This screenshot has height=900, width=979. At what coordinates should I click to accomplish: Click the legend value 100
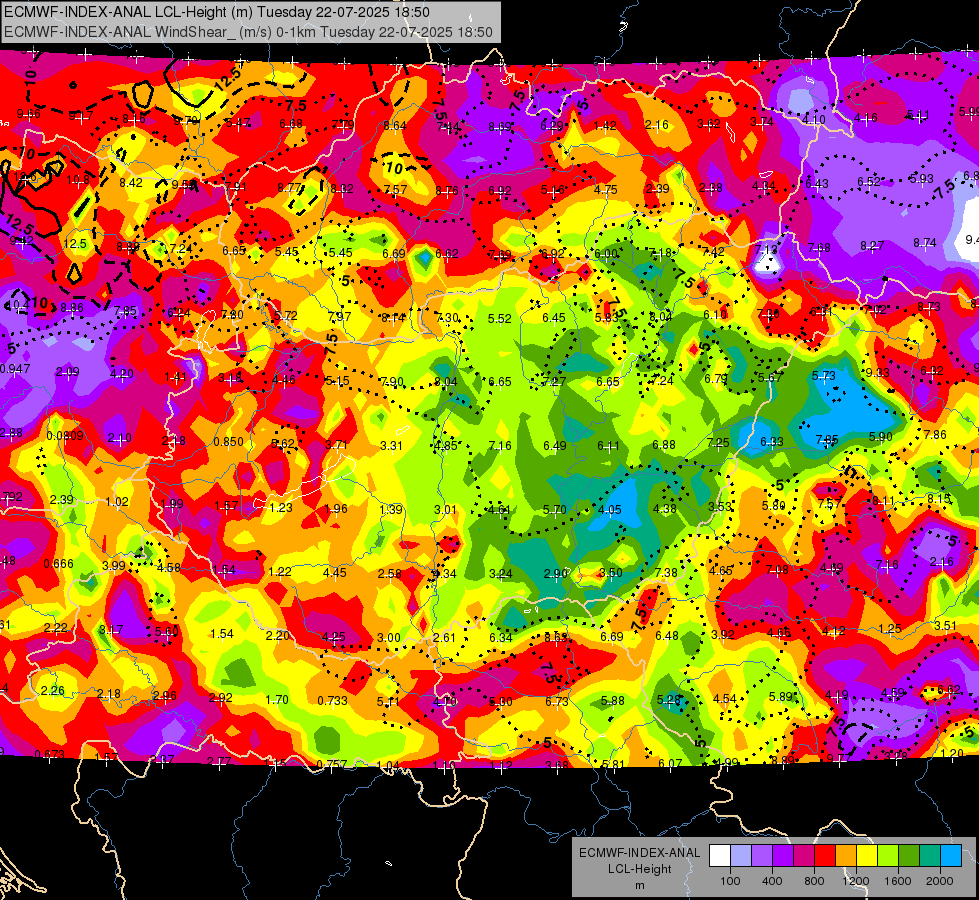(730, 881)
